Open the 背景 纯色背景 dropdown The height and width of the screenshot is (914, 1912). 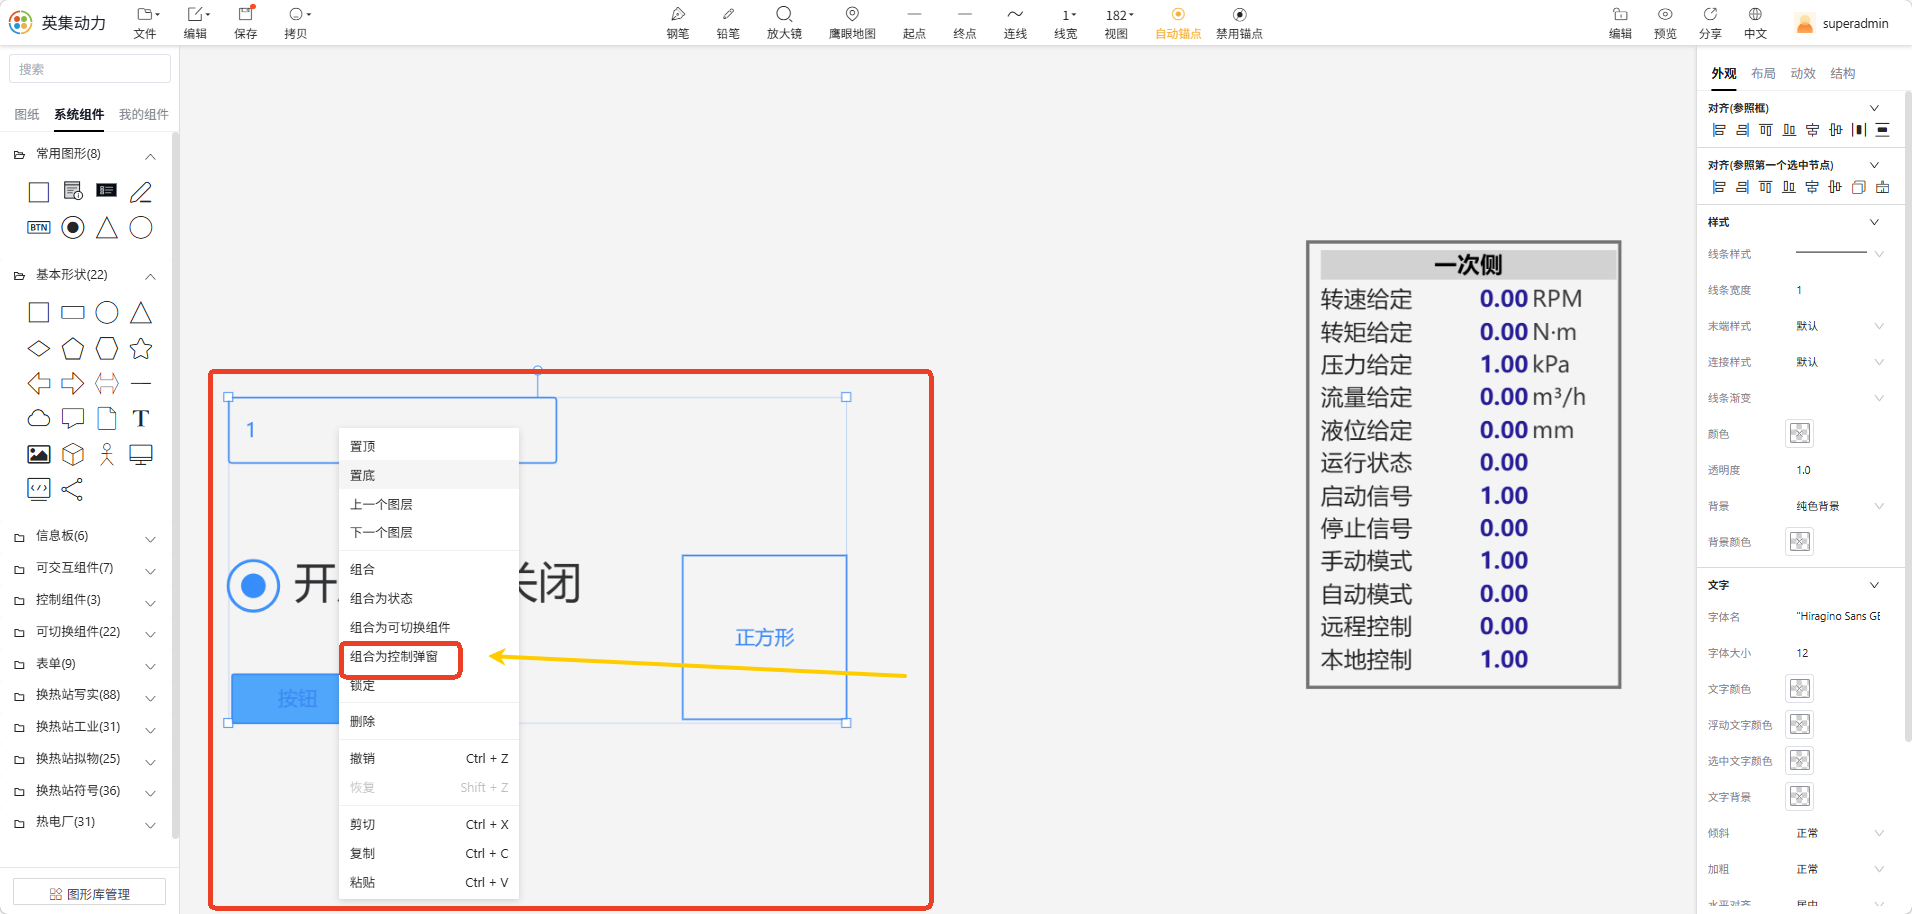1840,506
